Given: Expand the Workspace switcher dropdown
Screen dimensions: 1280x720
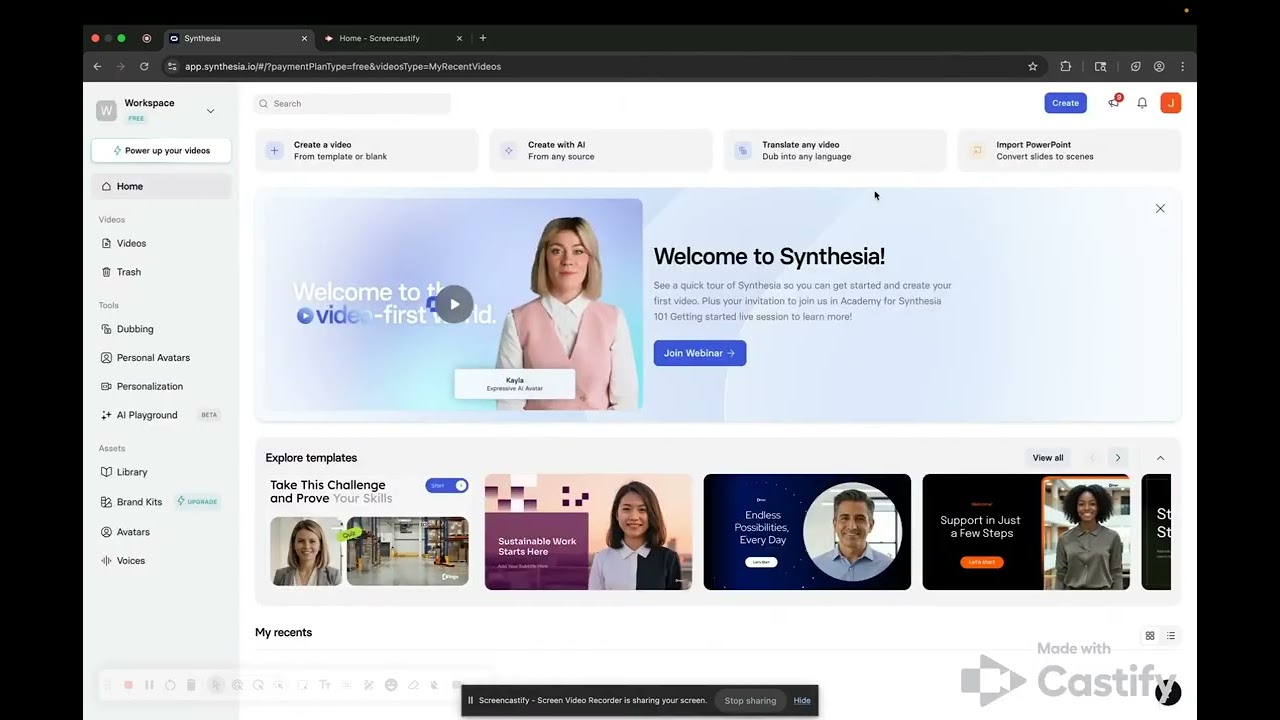Looking at the screenshot, I should (210, 111).
